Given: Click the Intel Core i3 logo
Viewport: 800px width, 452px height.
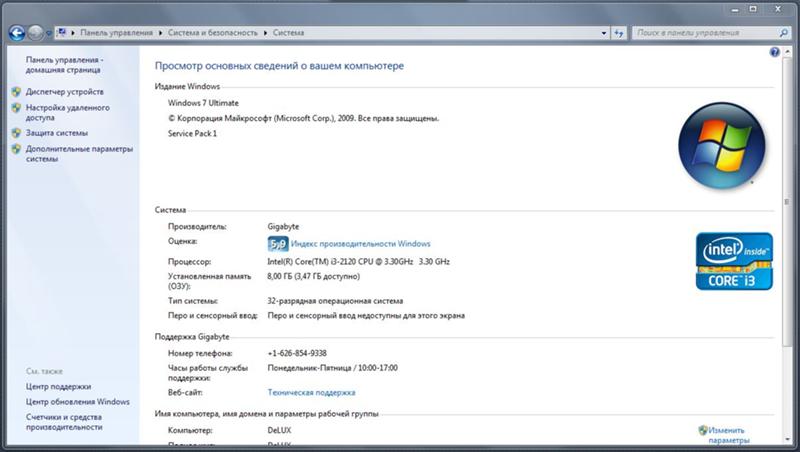Looking at the screenshot, I should pyautogui.click(x=734, y=262).
